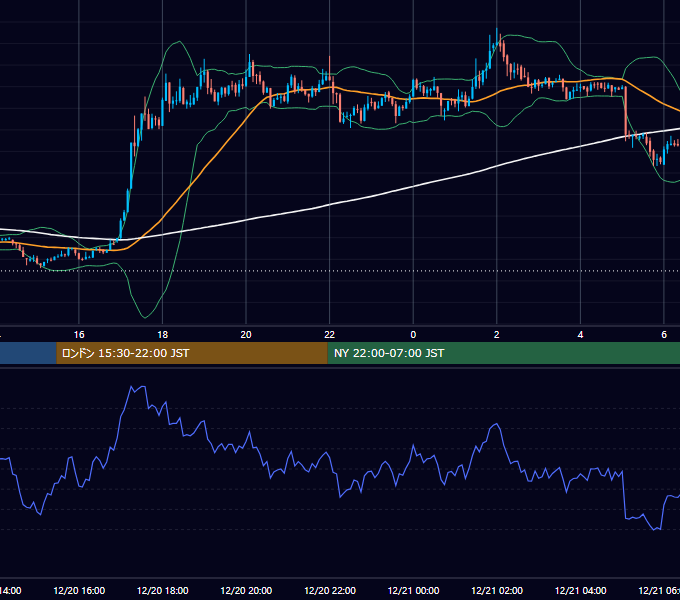The width and height of the screenshot is (680, 600).
Task: Click the time axis label 22
Action: click(330, 334)
